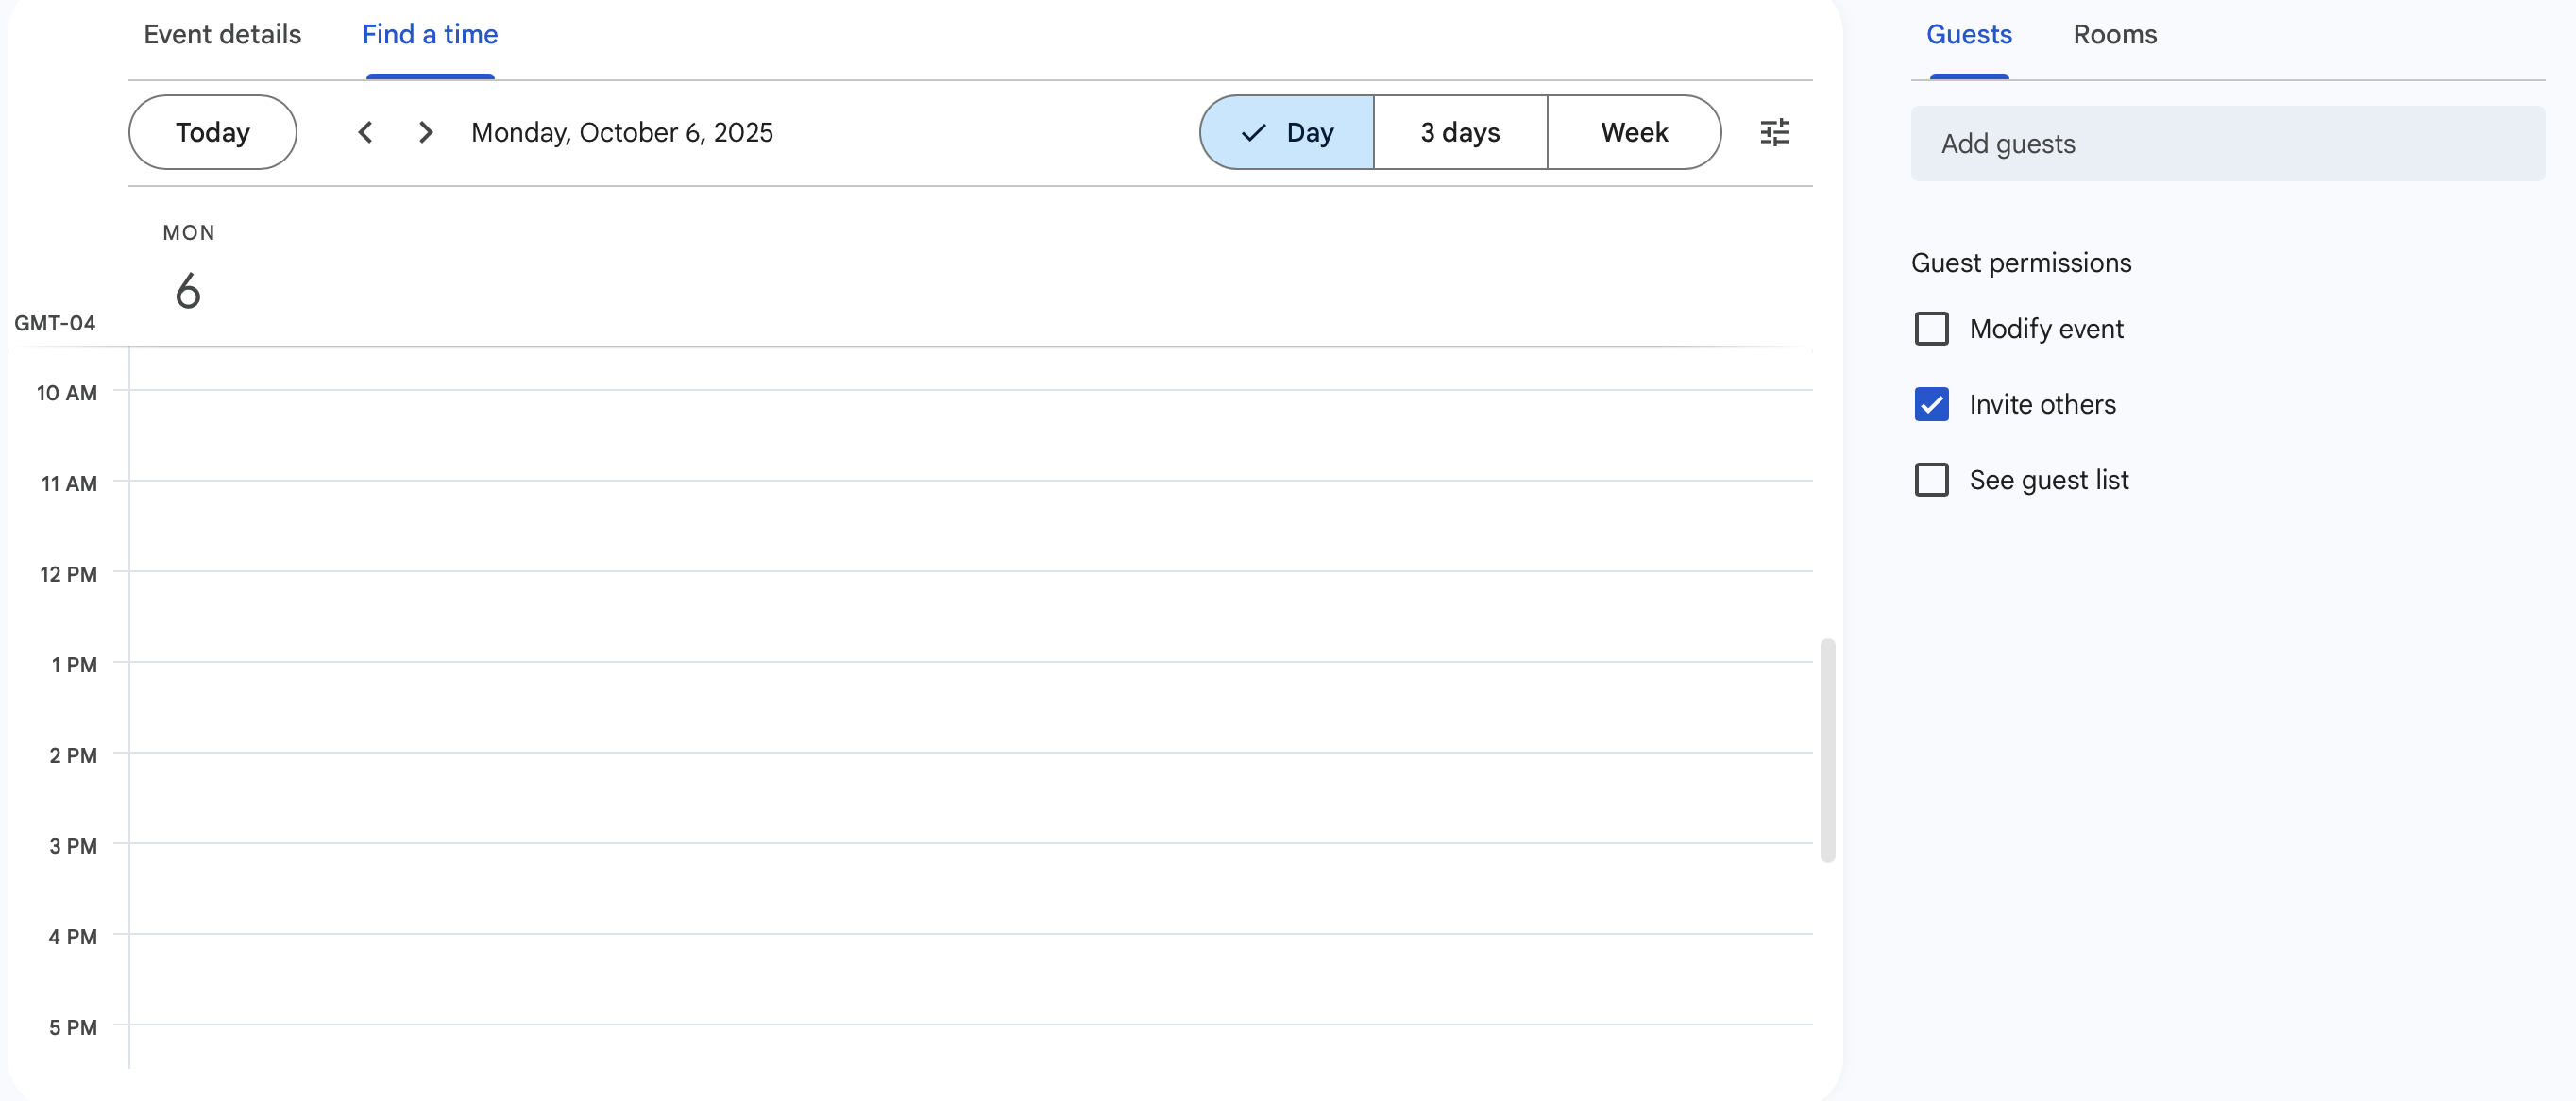The image size is (2576, 1101).
Task: Select the Find a time tab
Action: [x=430, y=35]
